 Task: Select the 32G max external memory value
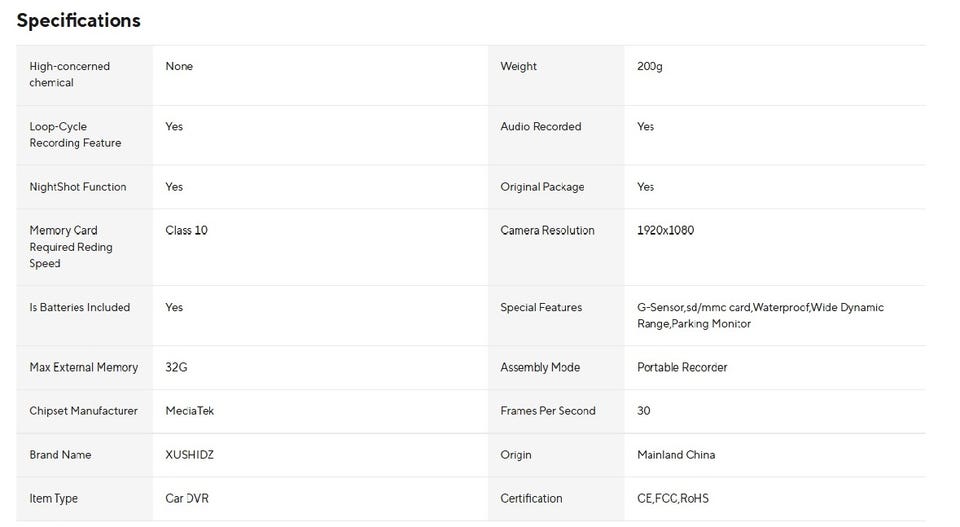176,367
